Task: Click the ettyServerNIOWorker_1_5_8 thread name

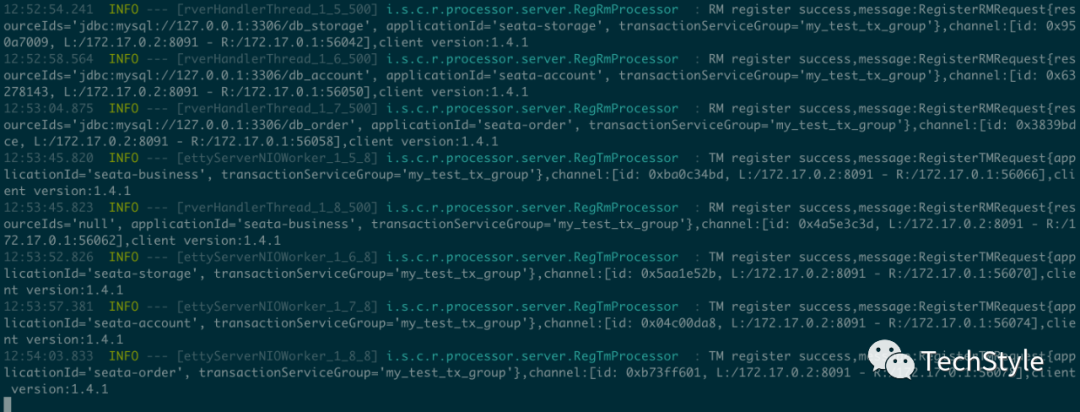Action: [x=278, y=158]
